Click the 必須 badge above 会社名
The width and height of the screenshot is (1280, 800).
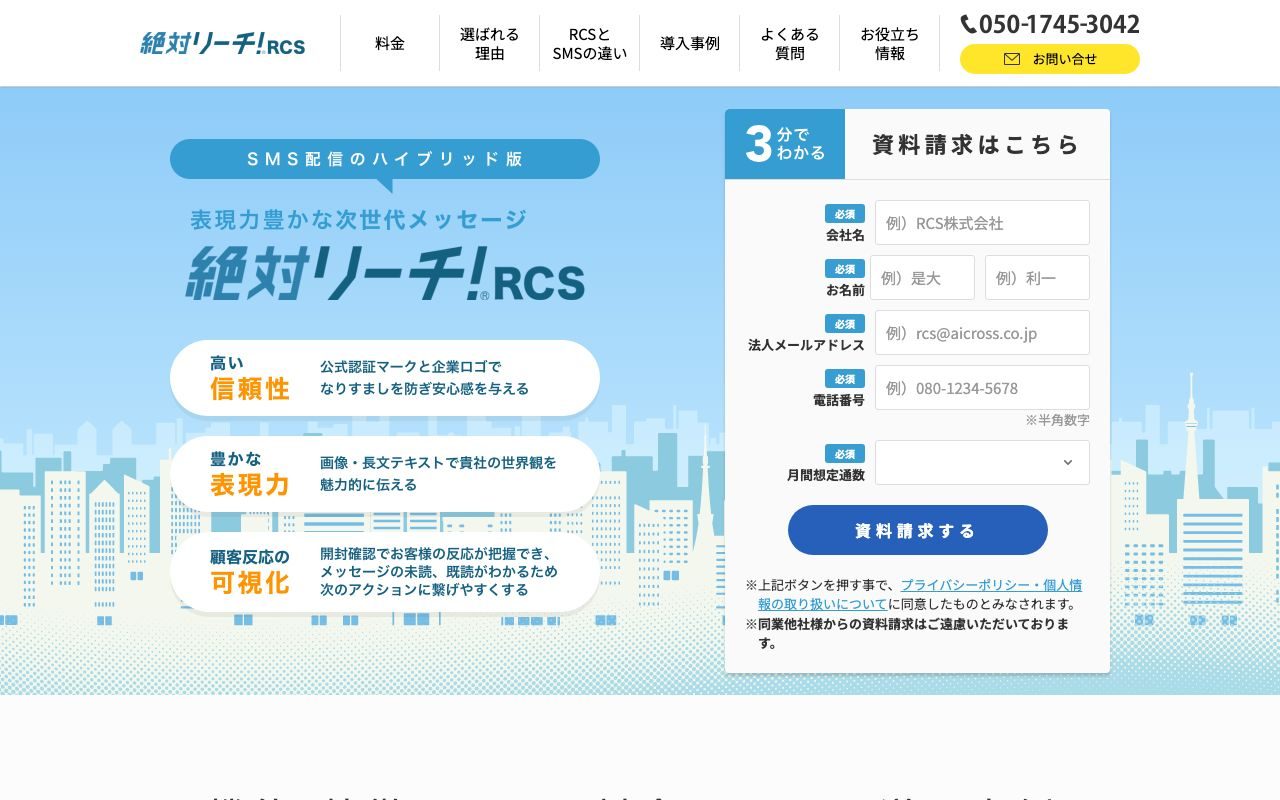pyautogui.click(x=845, y=214)
